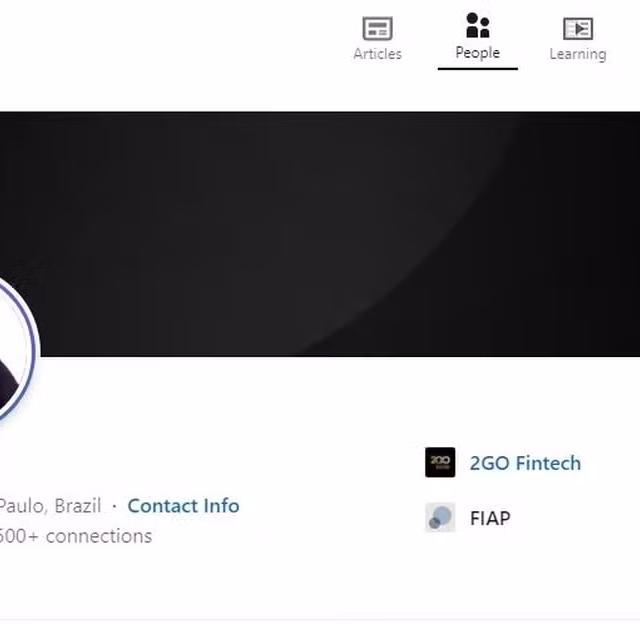The height and width of the screenshot is (624, 640).
Task: View the 500+ connections list
Action: (x=75, y=536)
